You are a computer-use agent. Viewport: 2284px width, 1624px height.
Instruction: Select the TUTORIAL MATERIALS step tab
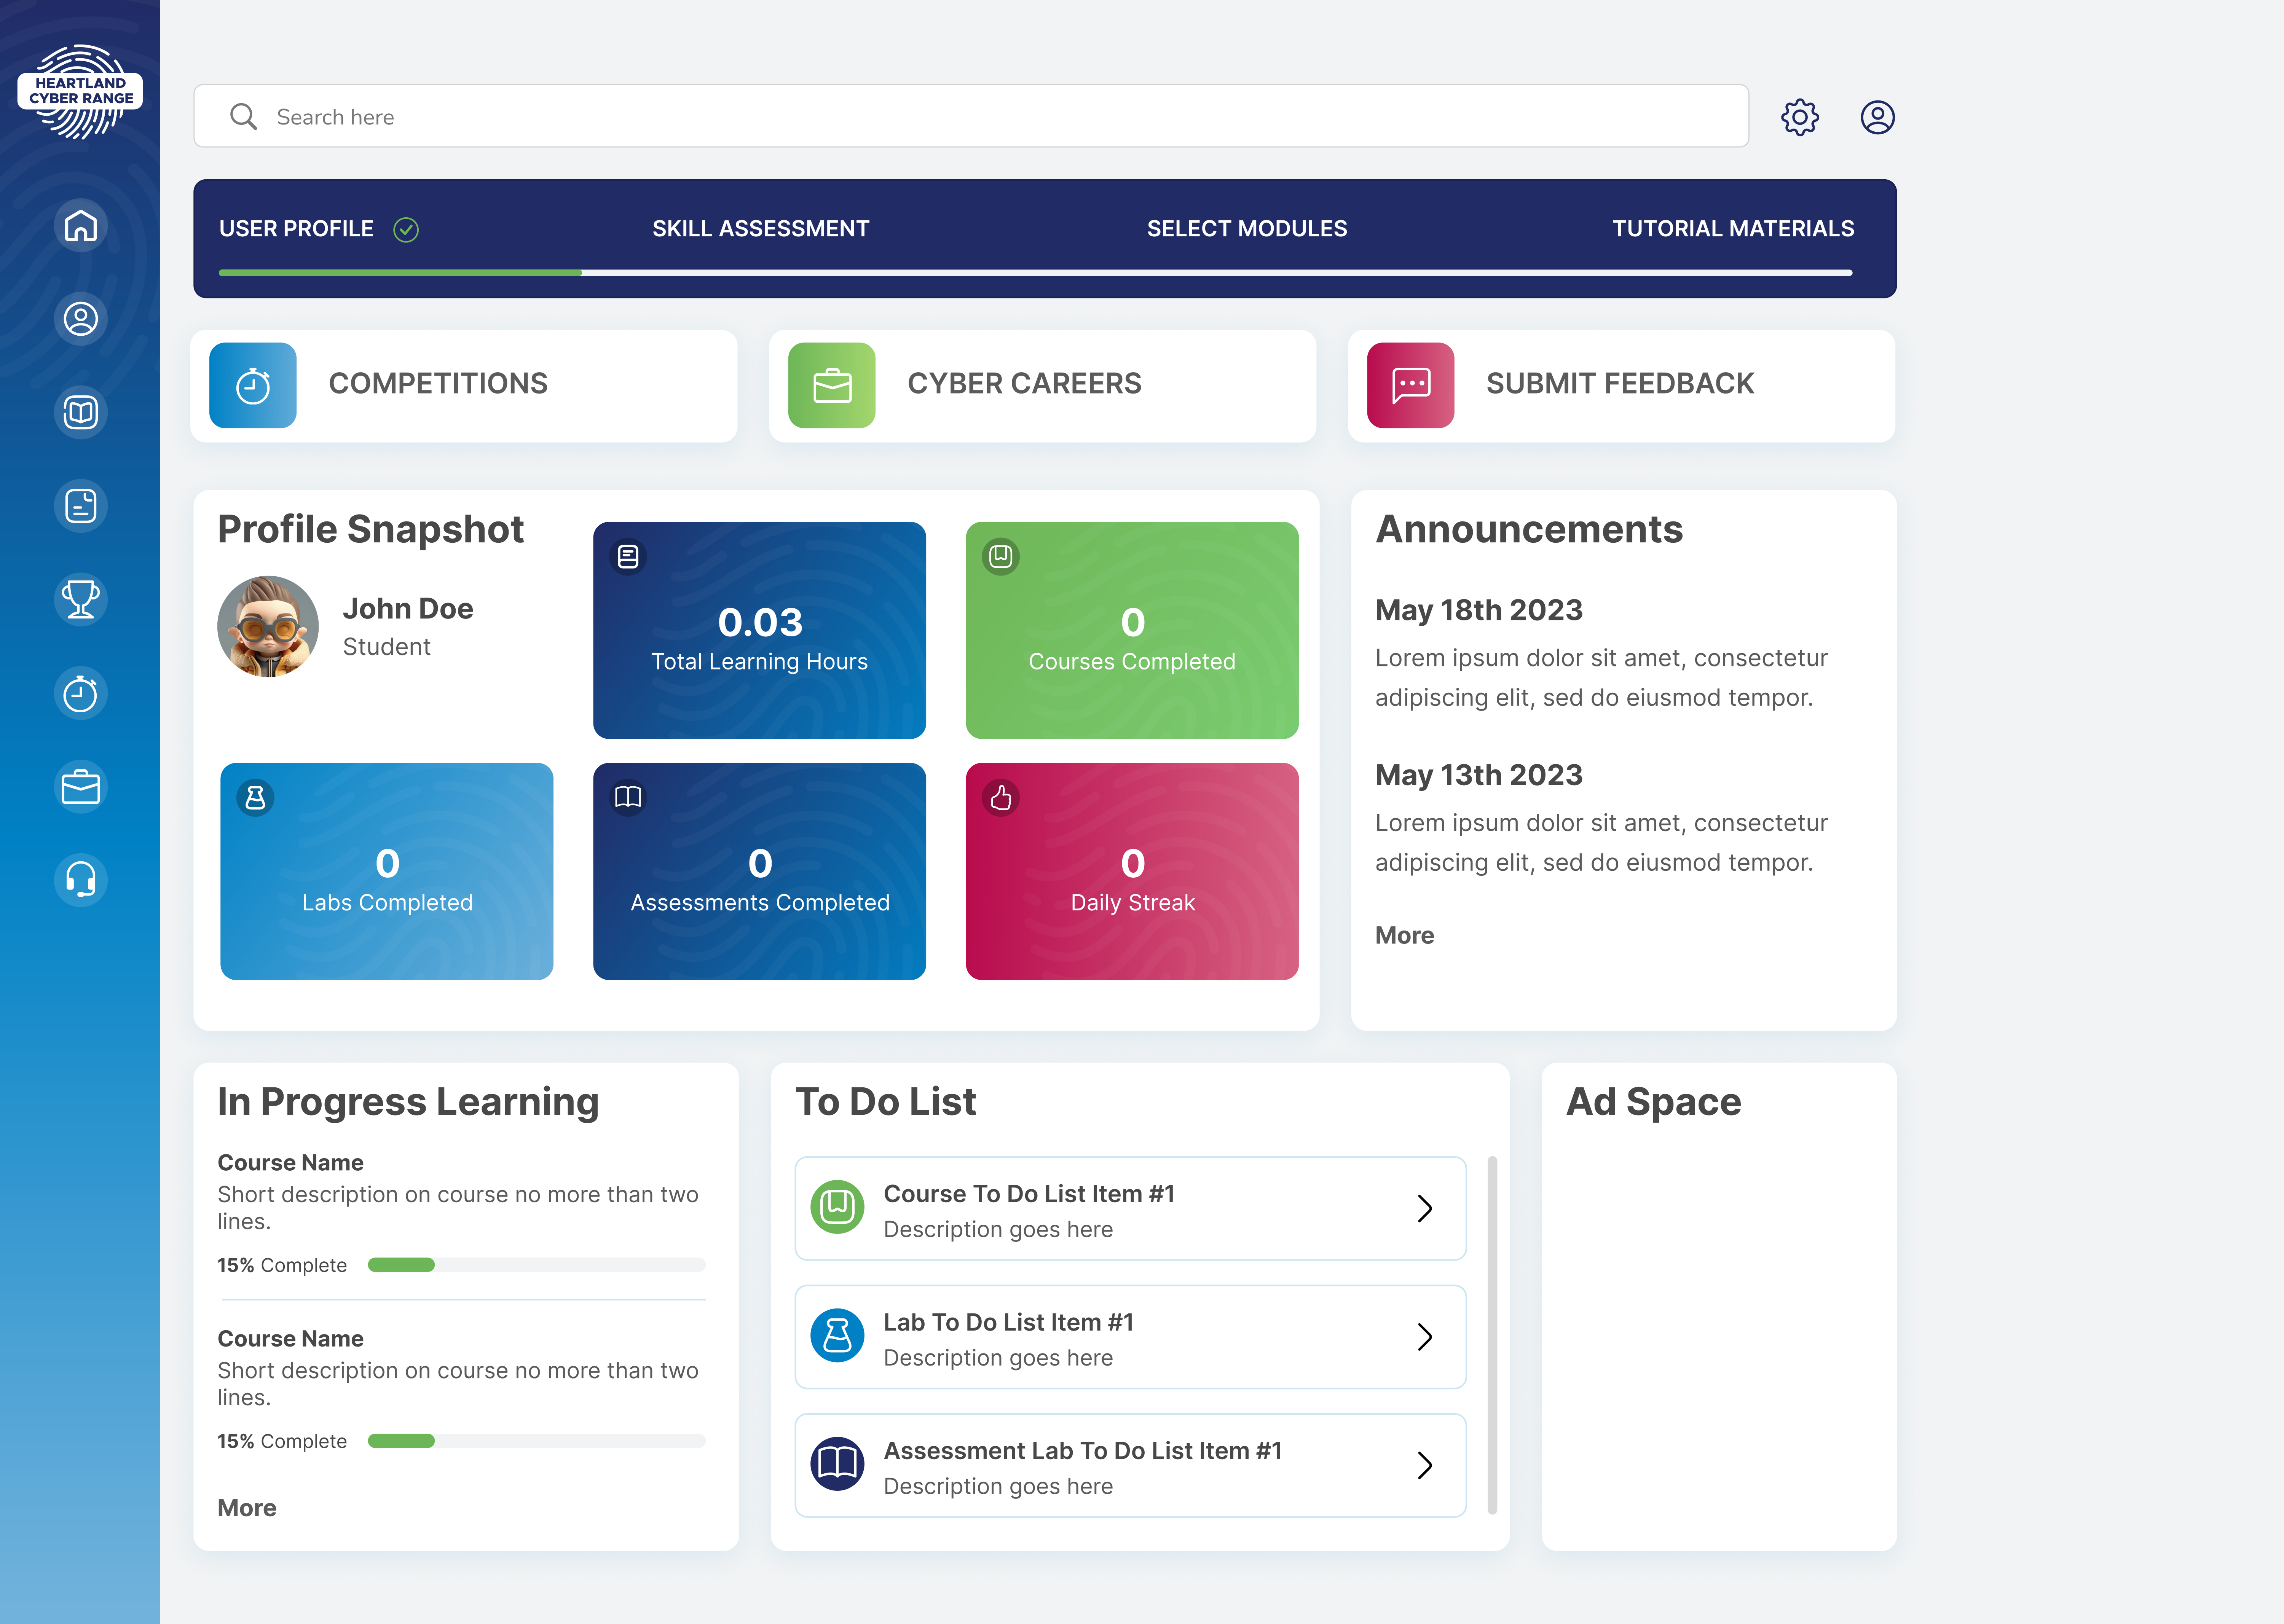(x=1733, y=229)
